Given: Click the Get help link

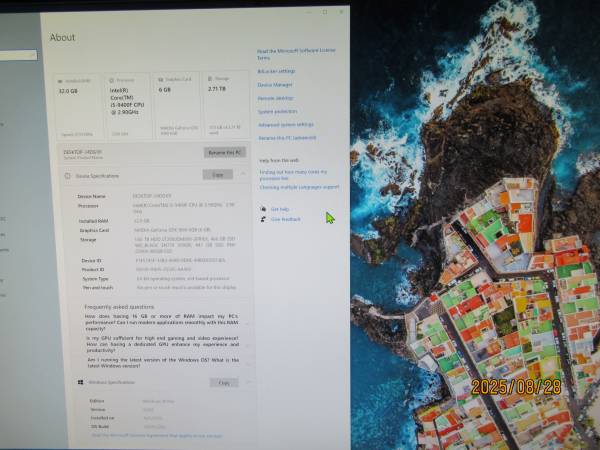Looking at the screenshot, I should pyautogui.click(x=280, y=209).
